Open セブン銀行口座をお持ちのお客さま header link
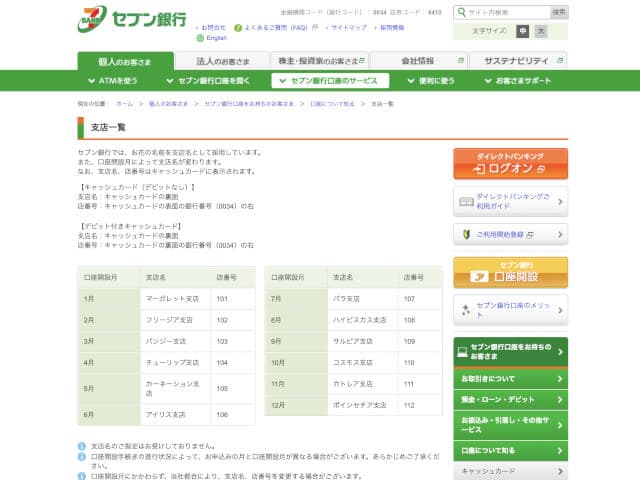This screenshot has width=640, height=480. (x=511, y=352)
